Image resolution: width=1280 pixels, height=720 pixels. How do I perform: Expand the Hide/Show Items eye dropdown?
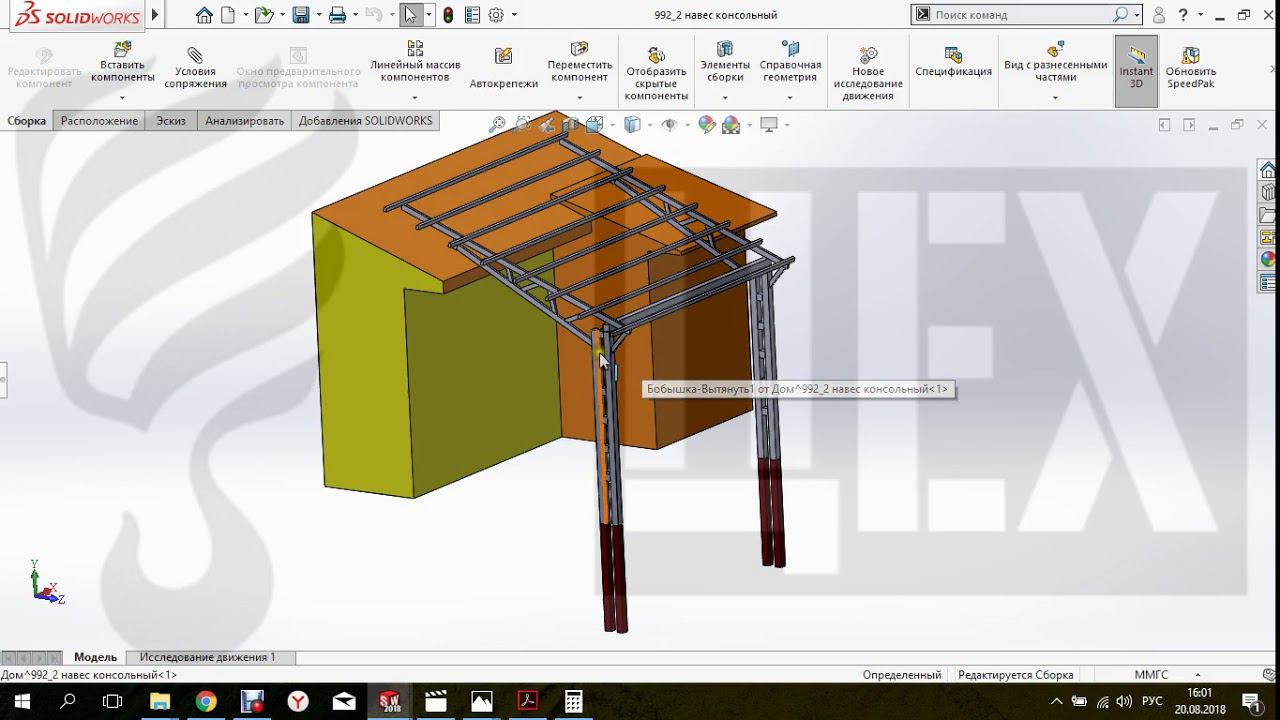pos(687,125)
